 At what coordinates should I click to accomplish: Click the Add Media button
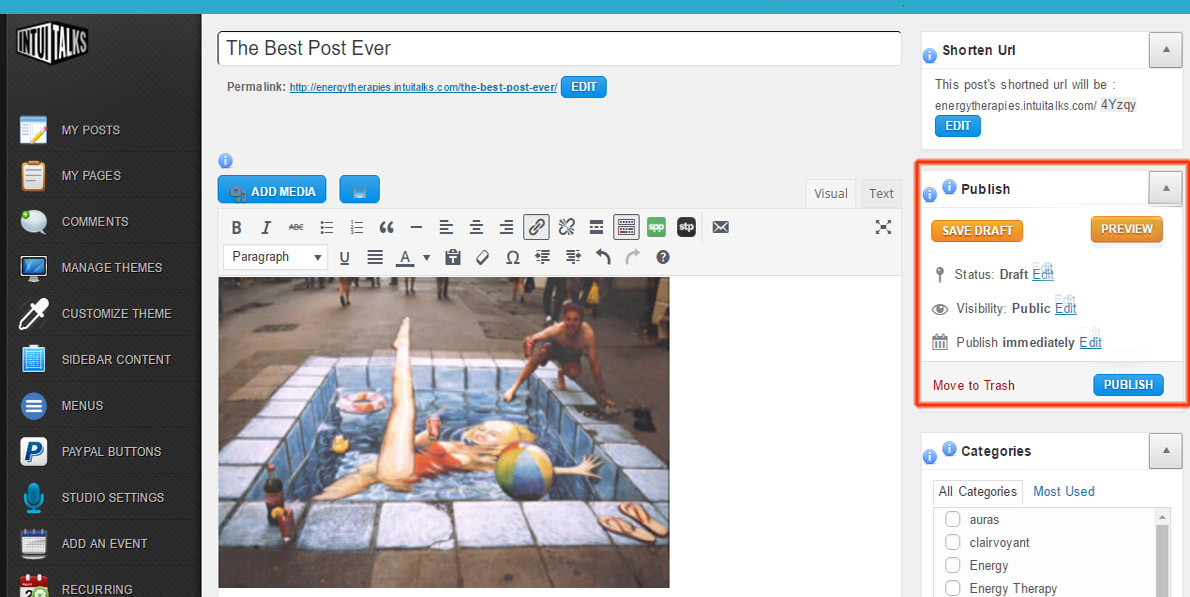(272, 190)
